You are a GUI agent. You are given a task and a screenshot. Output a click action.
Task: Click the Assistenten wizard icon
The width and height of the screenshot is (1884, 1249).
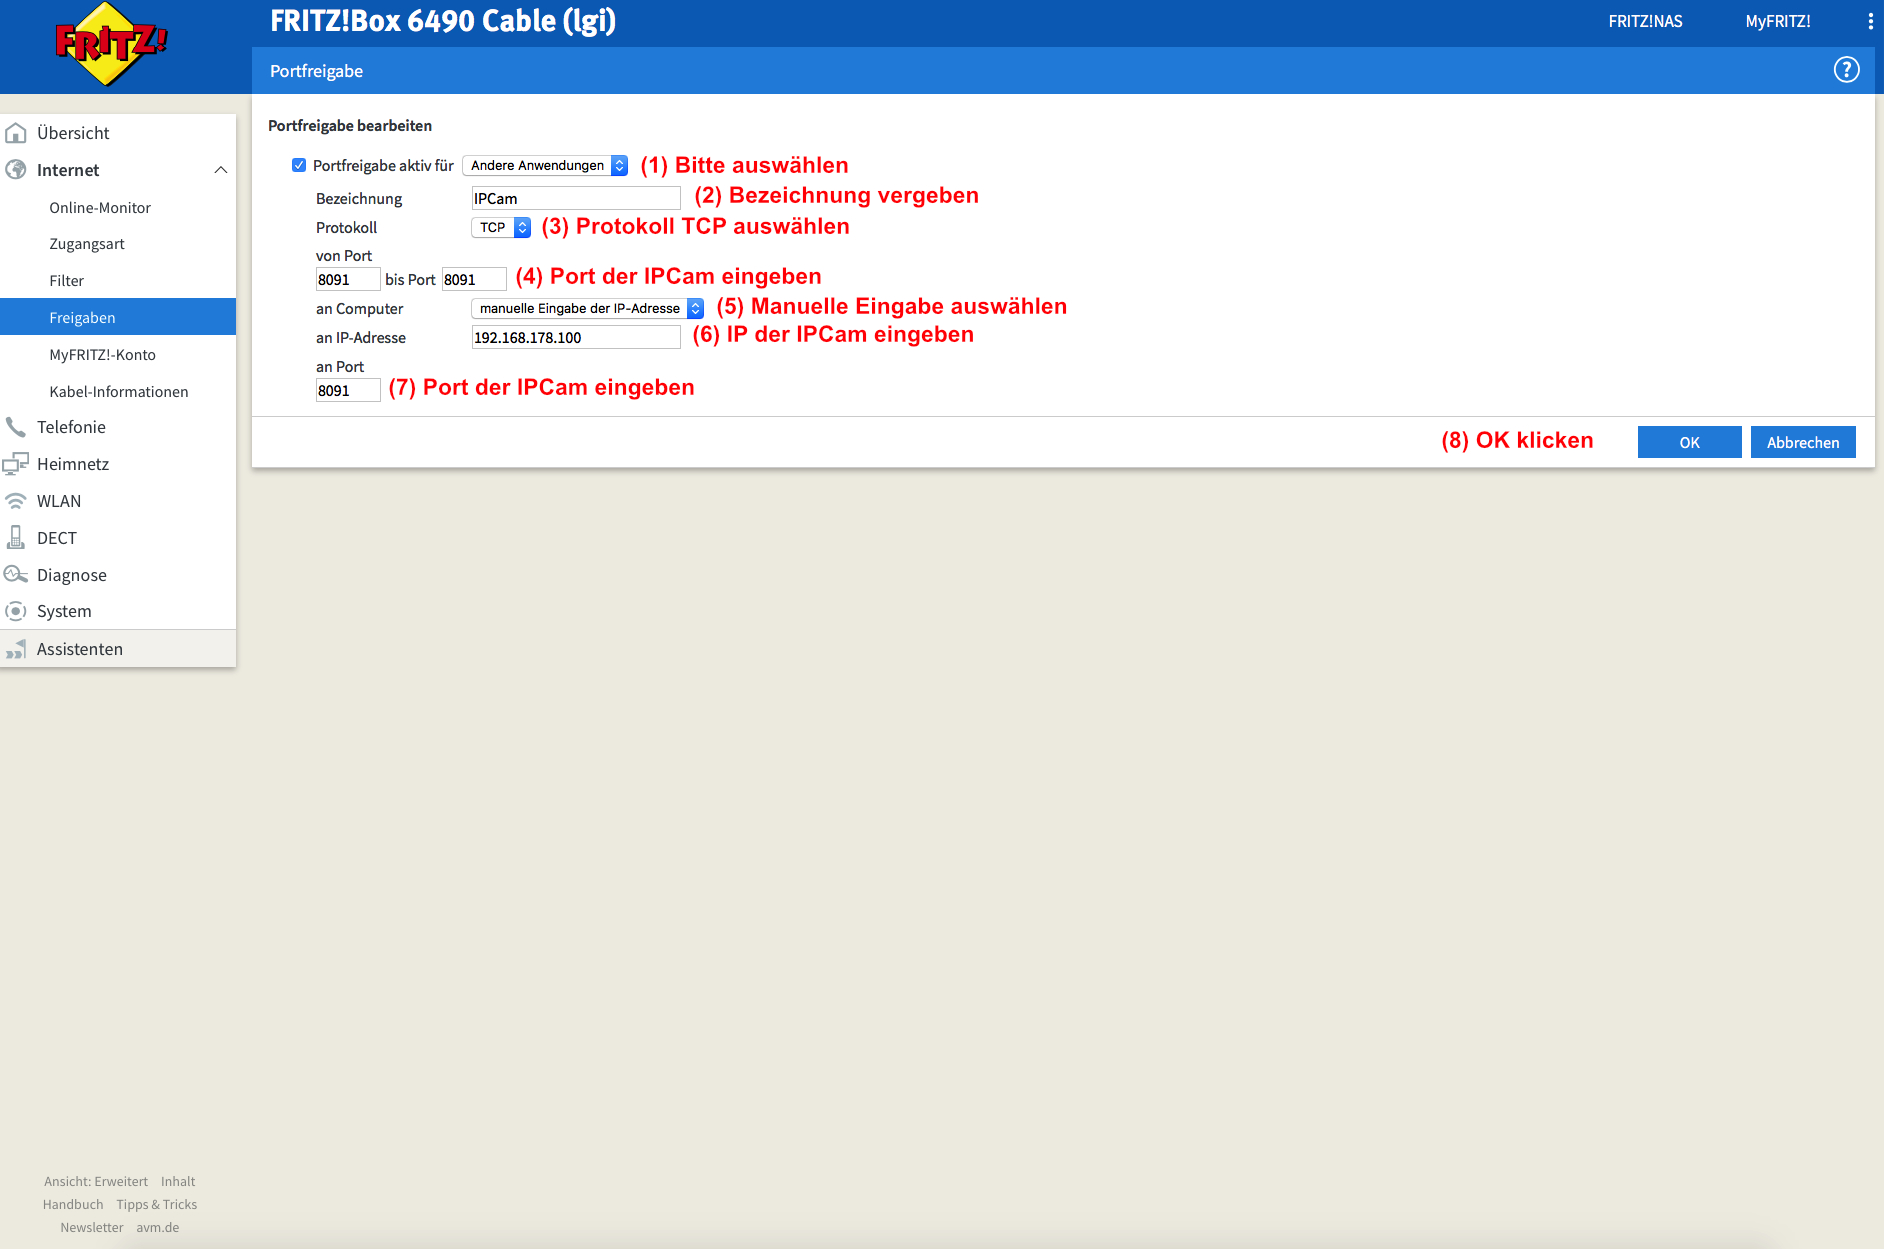(16, 649)
